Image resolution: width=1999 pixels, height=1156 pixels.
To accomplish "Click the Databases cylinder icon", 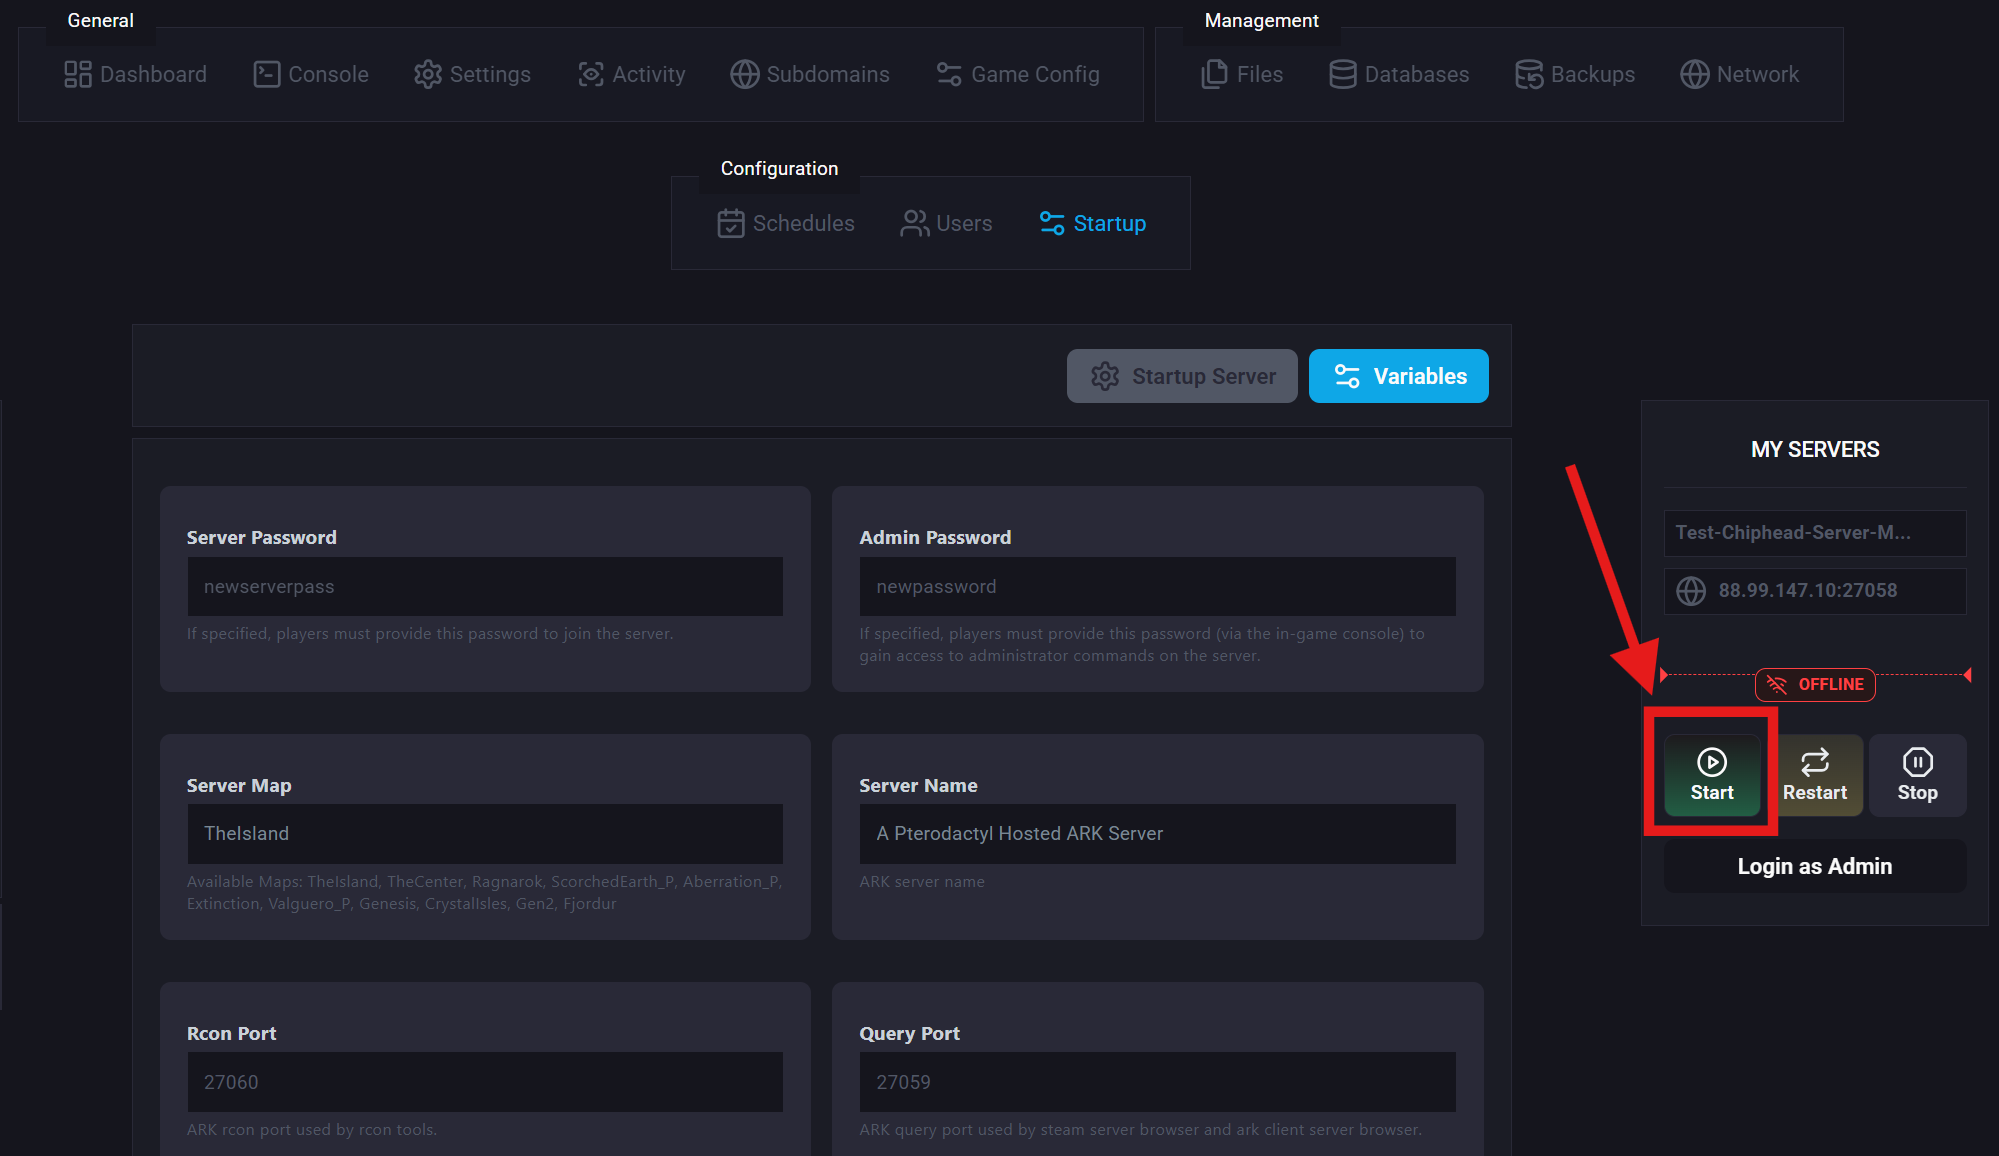I will click(1342, 74).
